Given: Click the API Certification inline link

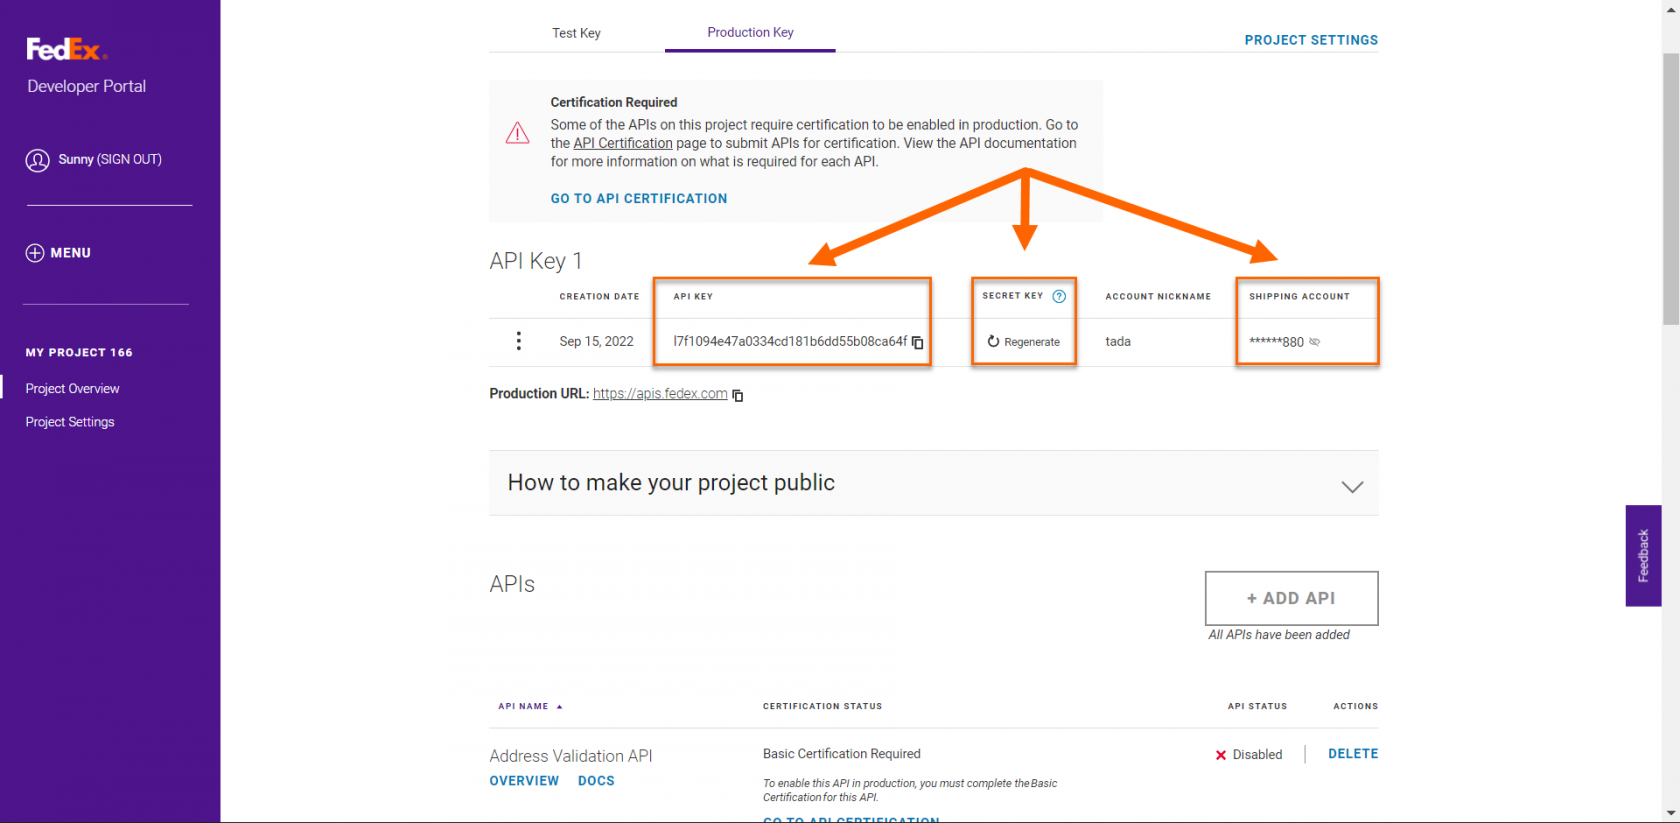Looking at the screenshot, I should (x=623, y=143).
